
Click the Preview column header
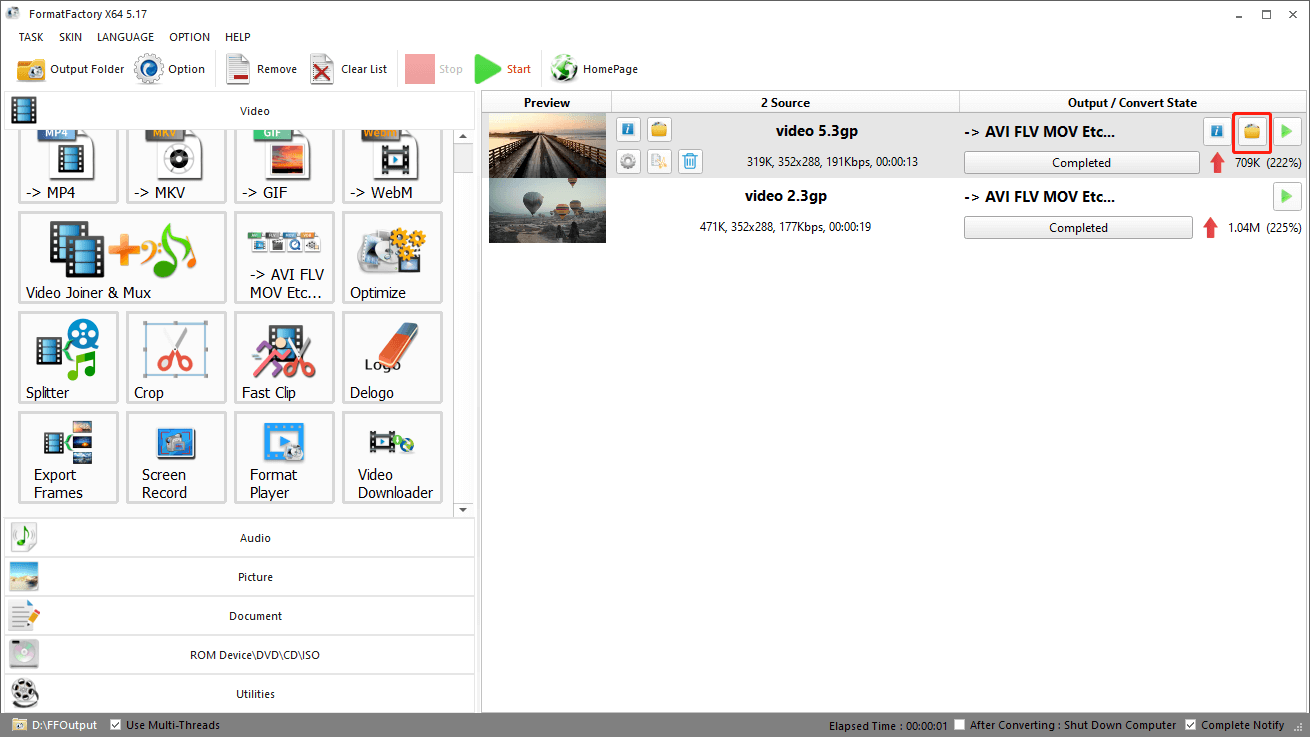tap(547, 102)
